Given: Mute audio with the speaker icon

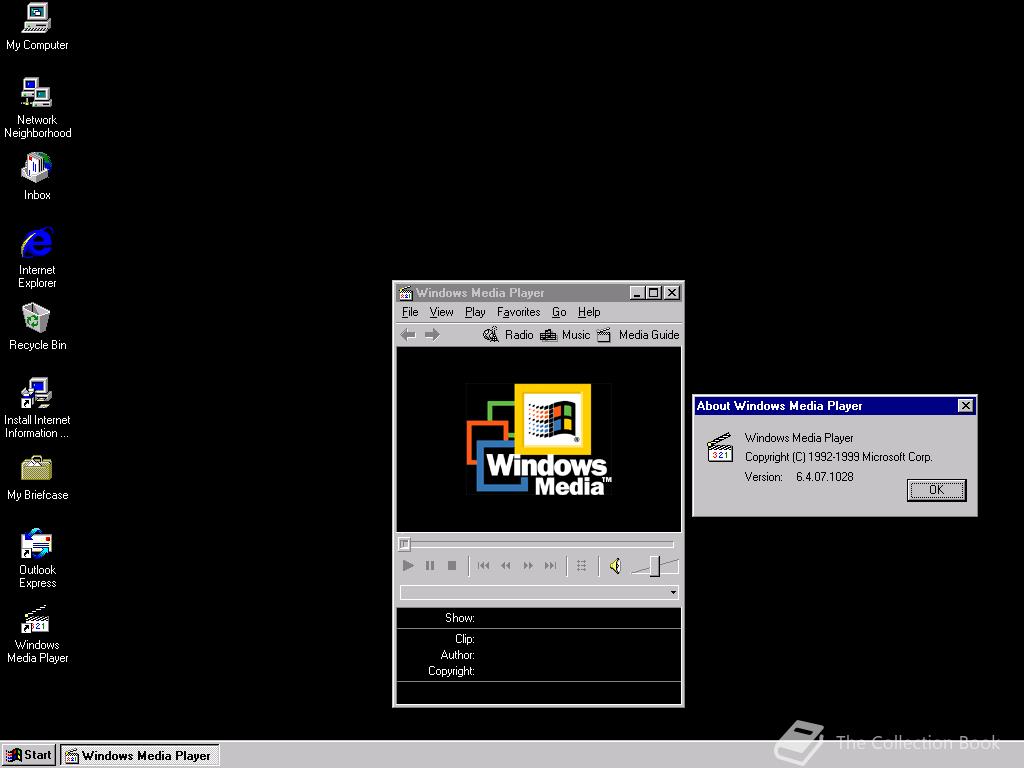Looking at the screenshot, I should coord(615,566).
